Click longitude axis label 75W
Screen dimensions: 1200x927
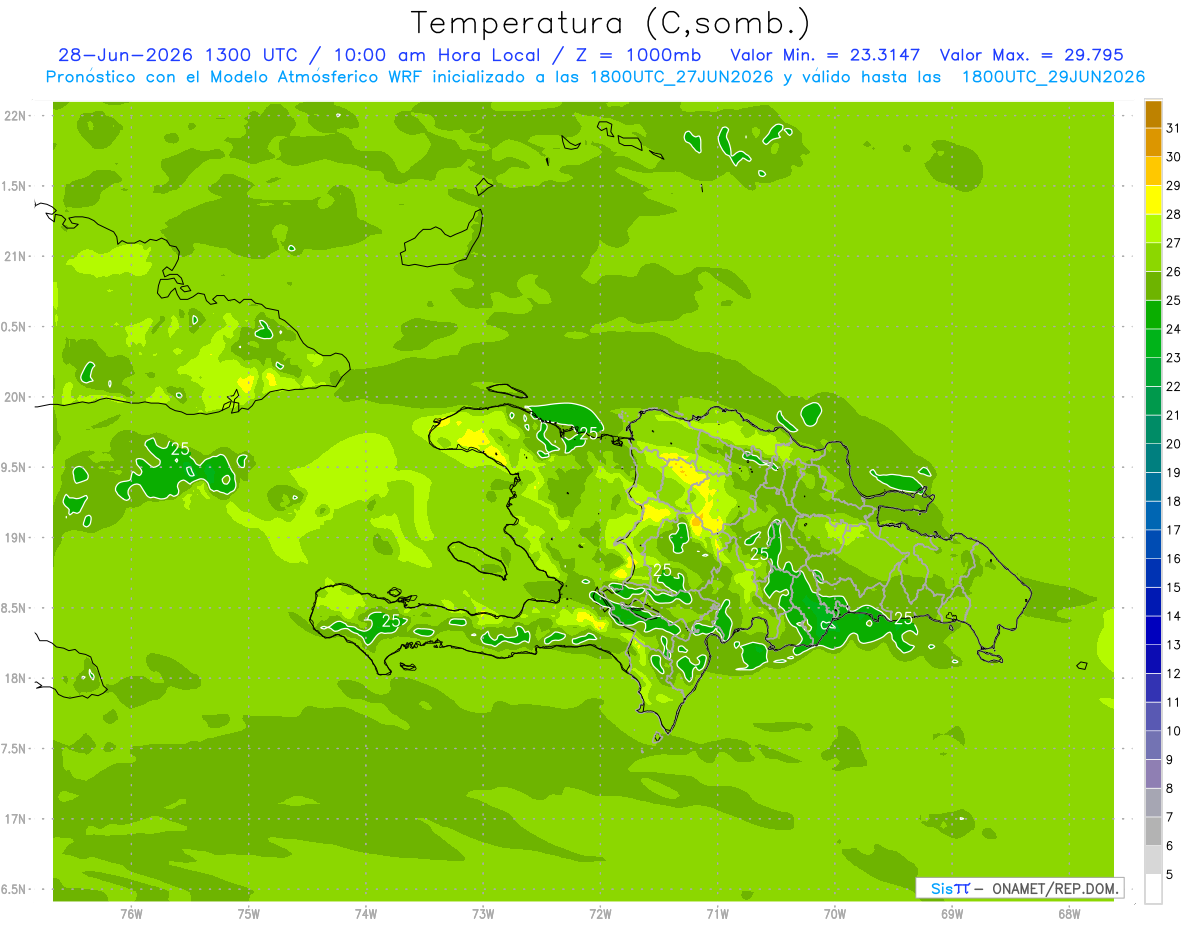[249, 913]
